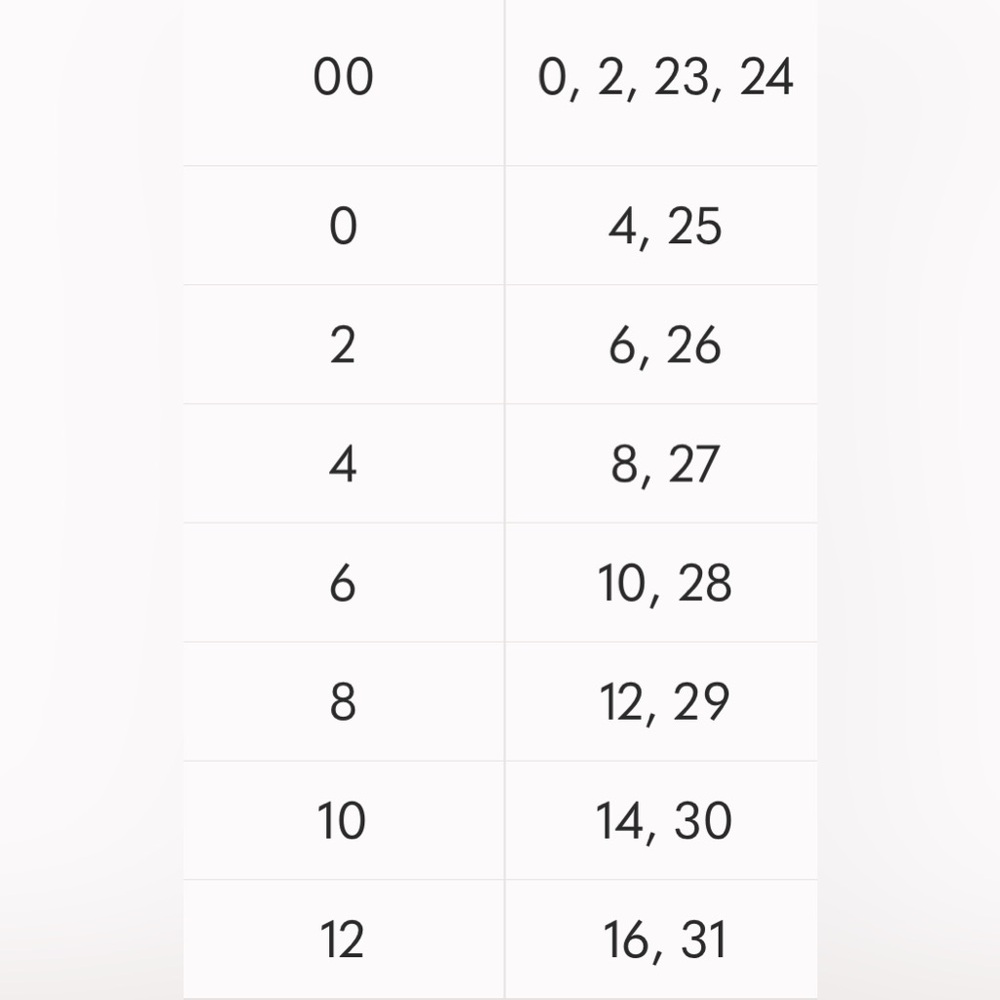Select the '8, 27' cell
Image resolution: width=1000 pixels, height=1000 pixels.
click(665, 464)
